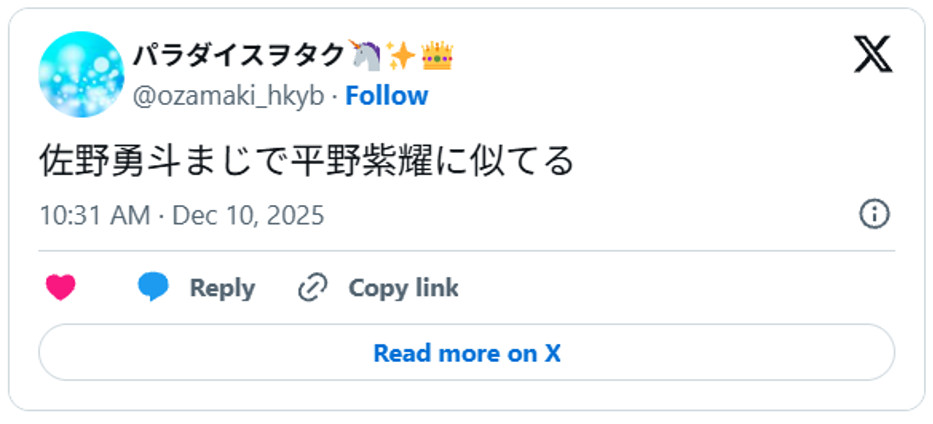Select the Reply text label

pos(222,288)
